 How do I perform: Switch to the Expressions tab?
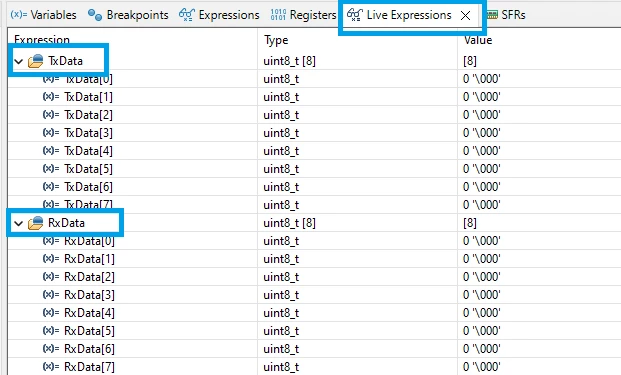[219, 15]
